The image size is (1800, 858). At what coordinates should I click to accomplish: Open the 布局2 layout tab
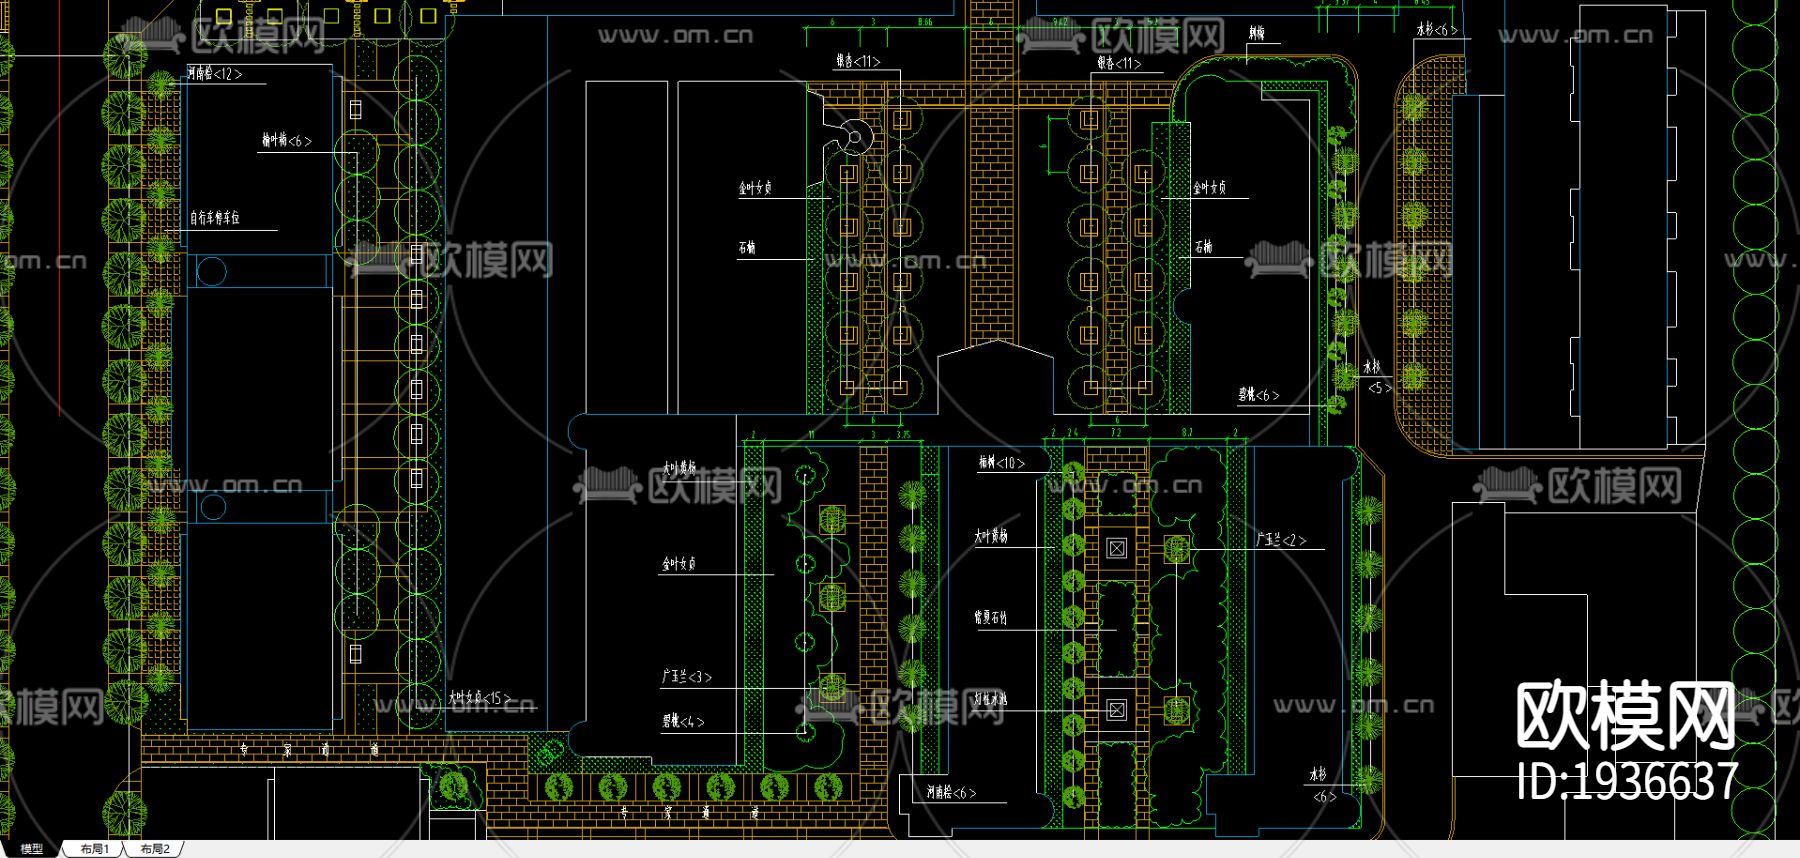155,849
